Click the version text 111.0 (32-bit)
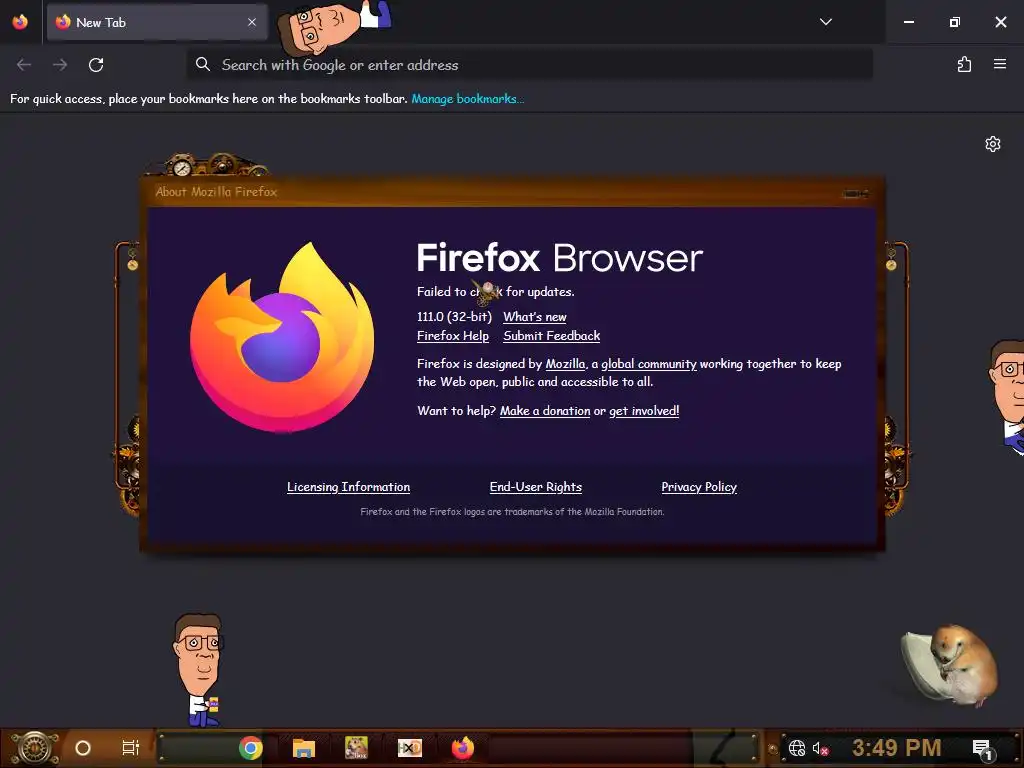This screenshot has height=768, width=1024. pos(454,317)
